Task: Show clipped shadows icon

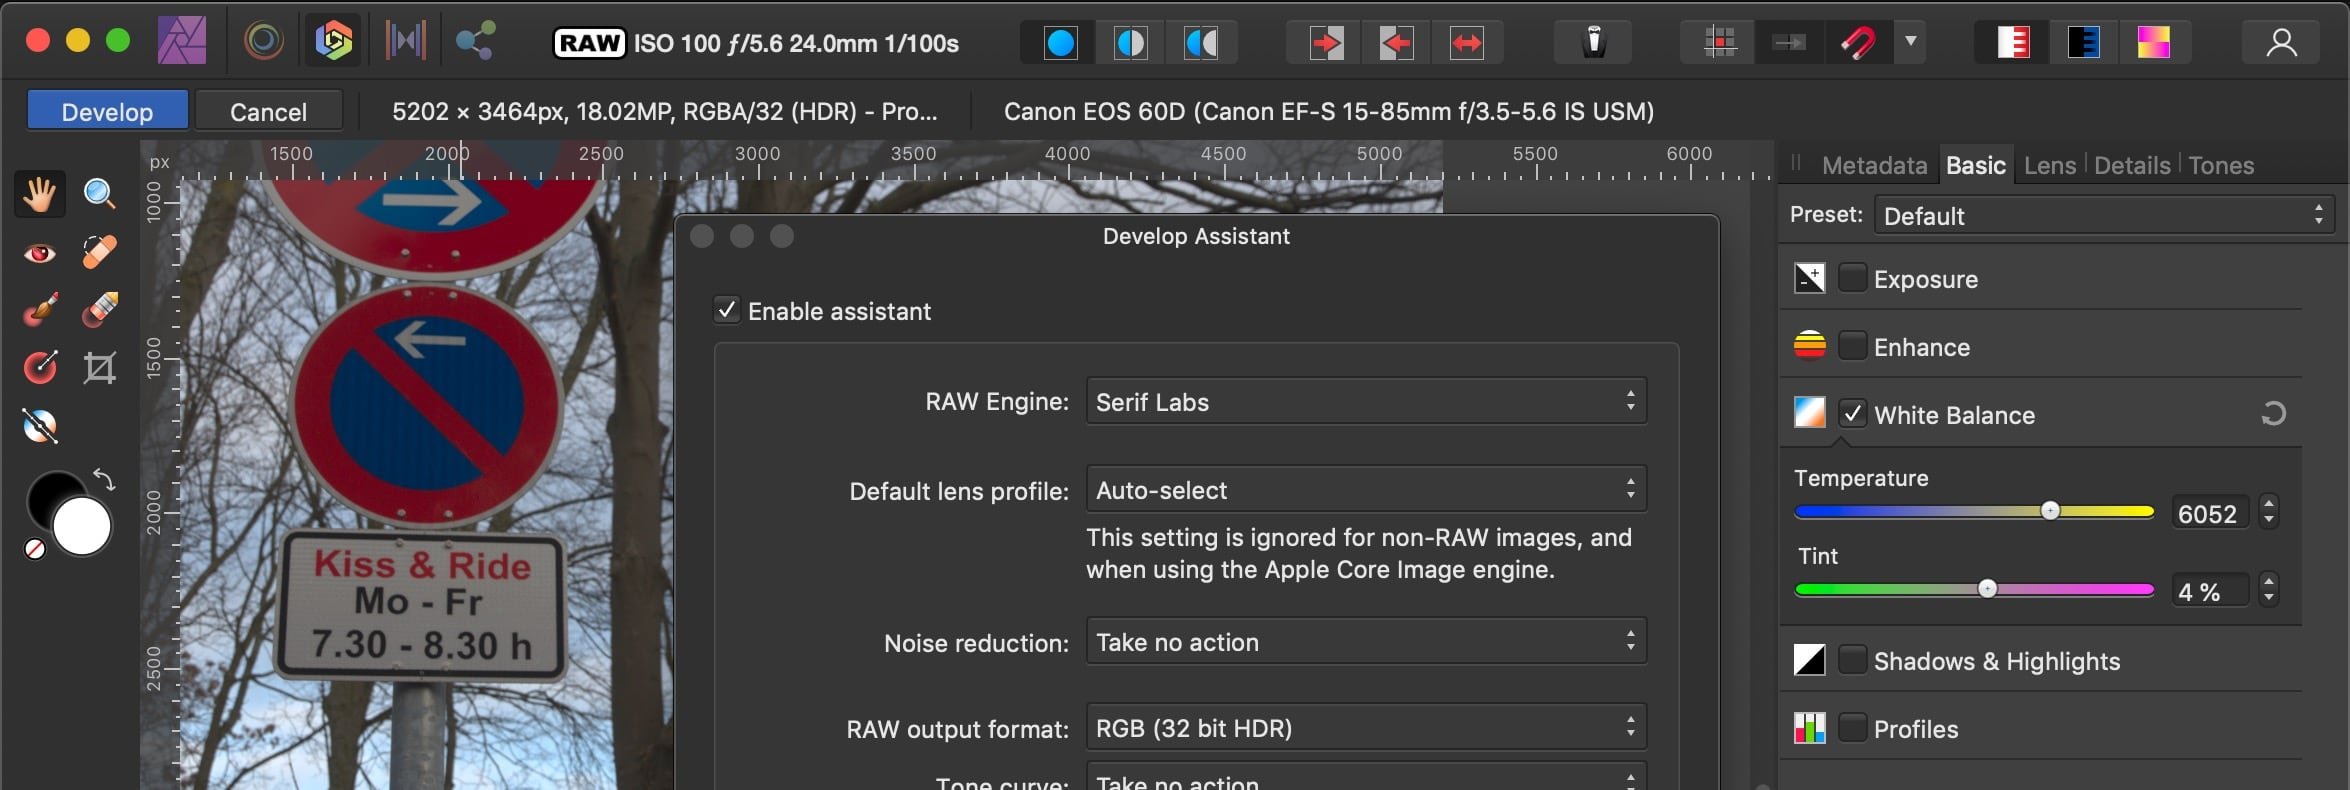Action: [x=2083, y=43]
